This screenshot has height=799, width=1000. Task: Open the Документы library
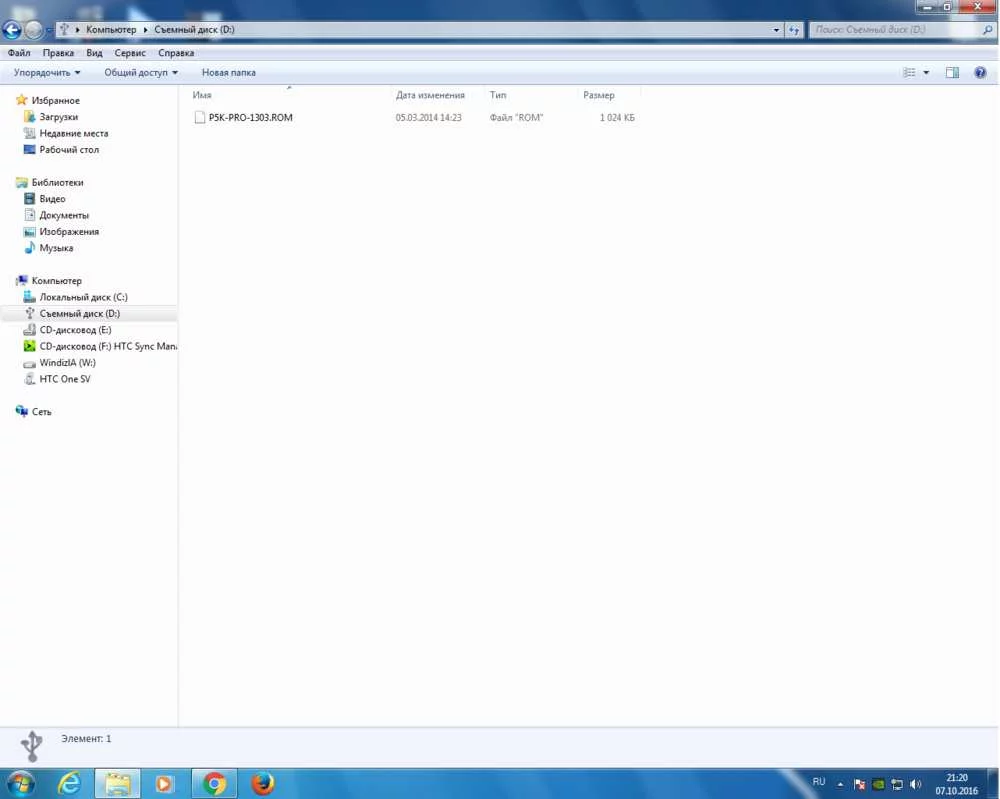pos(64,216)
